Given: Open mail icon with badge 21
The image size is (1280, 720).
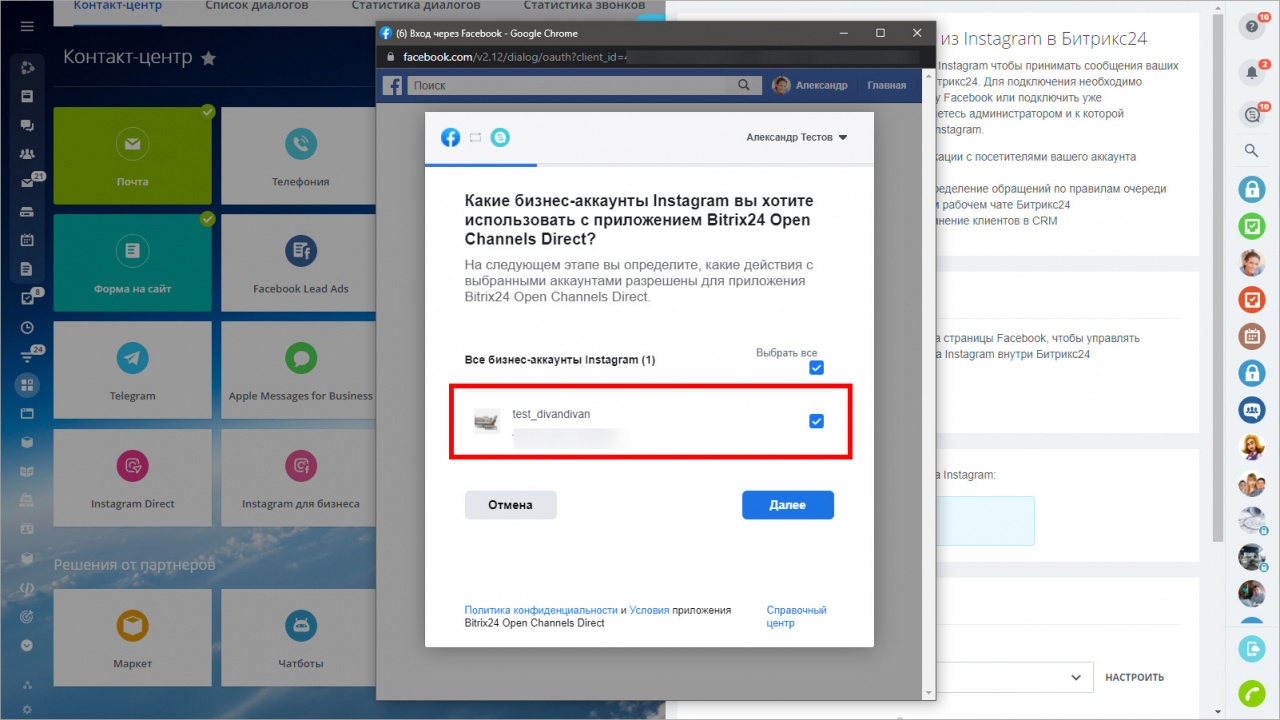Looking at the screenshot, I should pyautogui.click(x=27, y=183).
